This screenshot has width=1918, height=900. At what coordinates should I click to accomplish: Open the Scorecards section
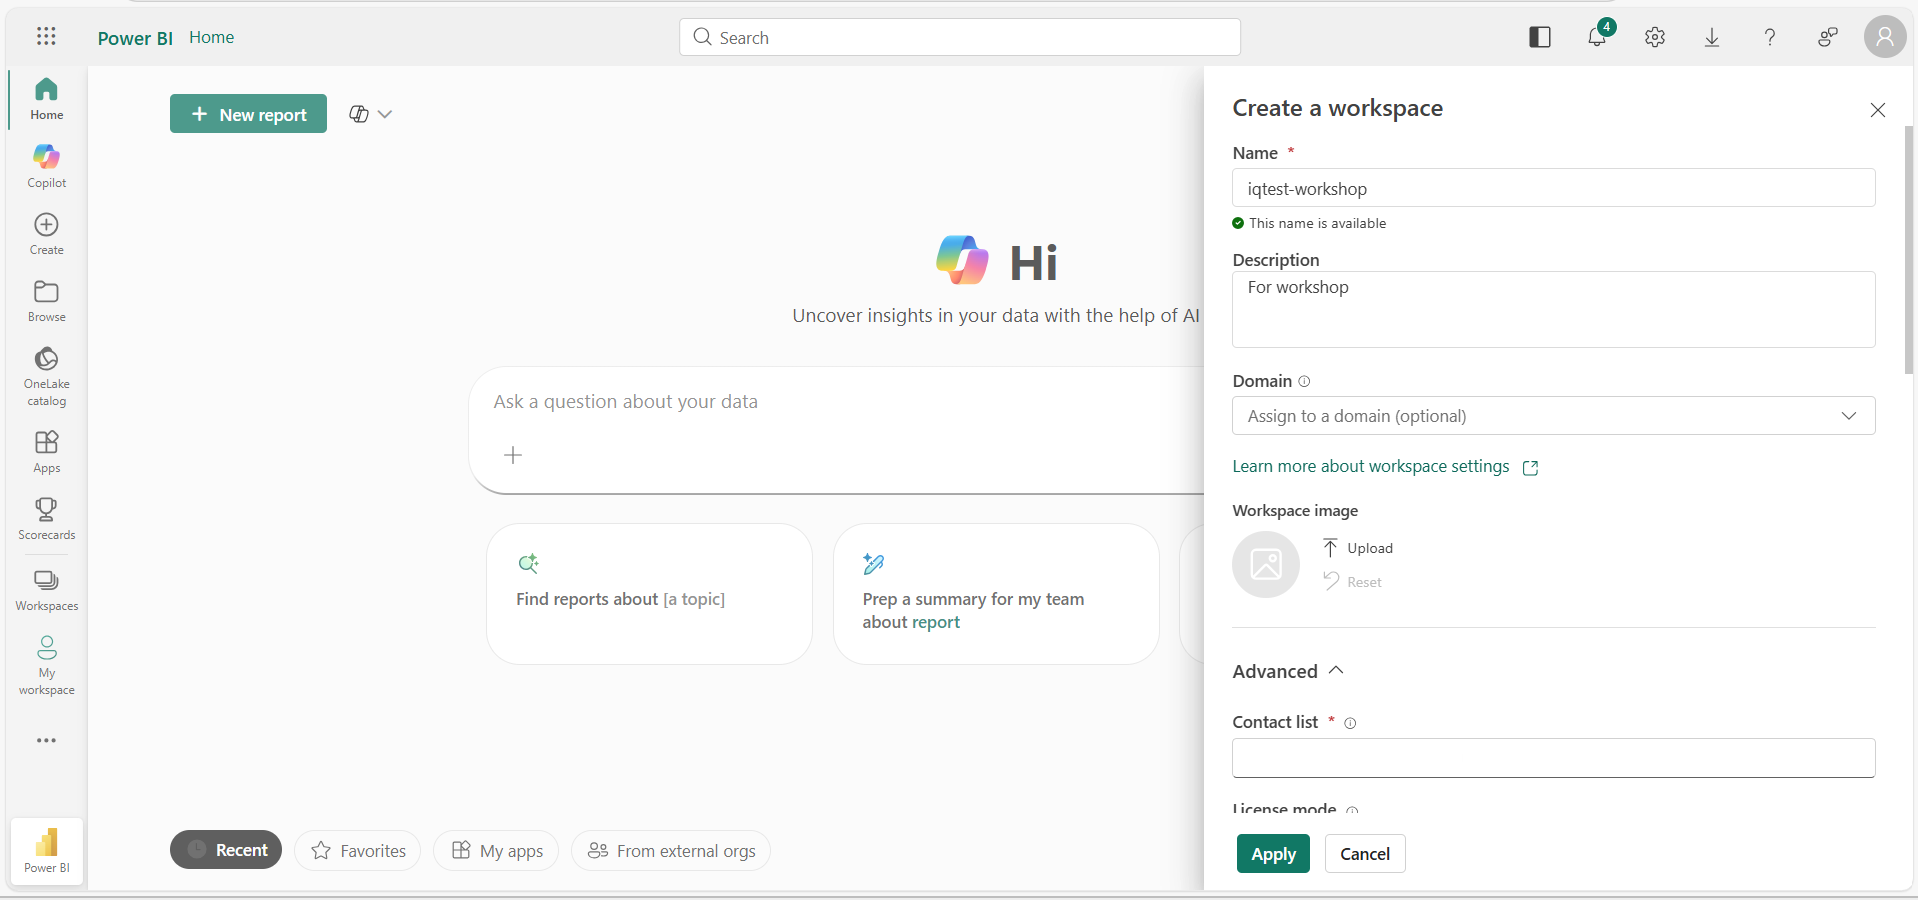coord(46,518)
